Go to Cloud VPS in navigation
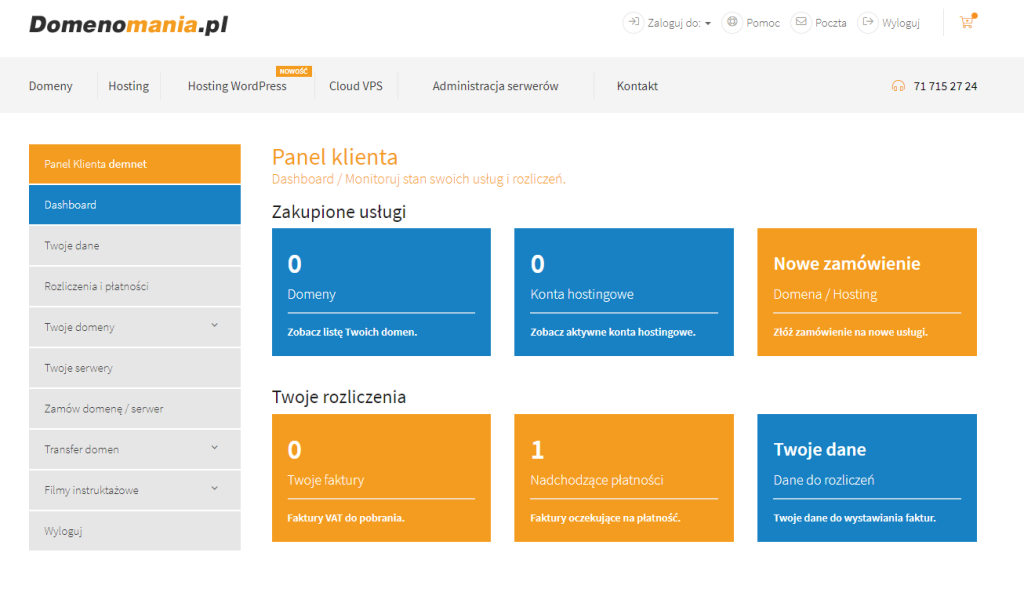The height and width of the screenshot is (596, 1024). tap(356, 86)
